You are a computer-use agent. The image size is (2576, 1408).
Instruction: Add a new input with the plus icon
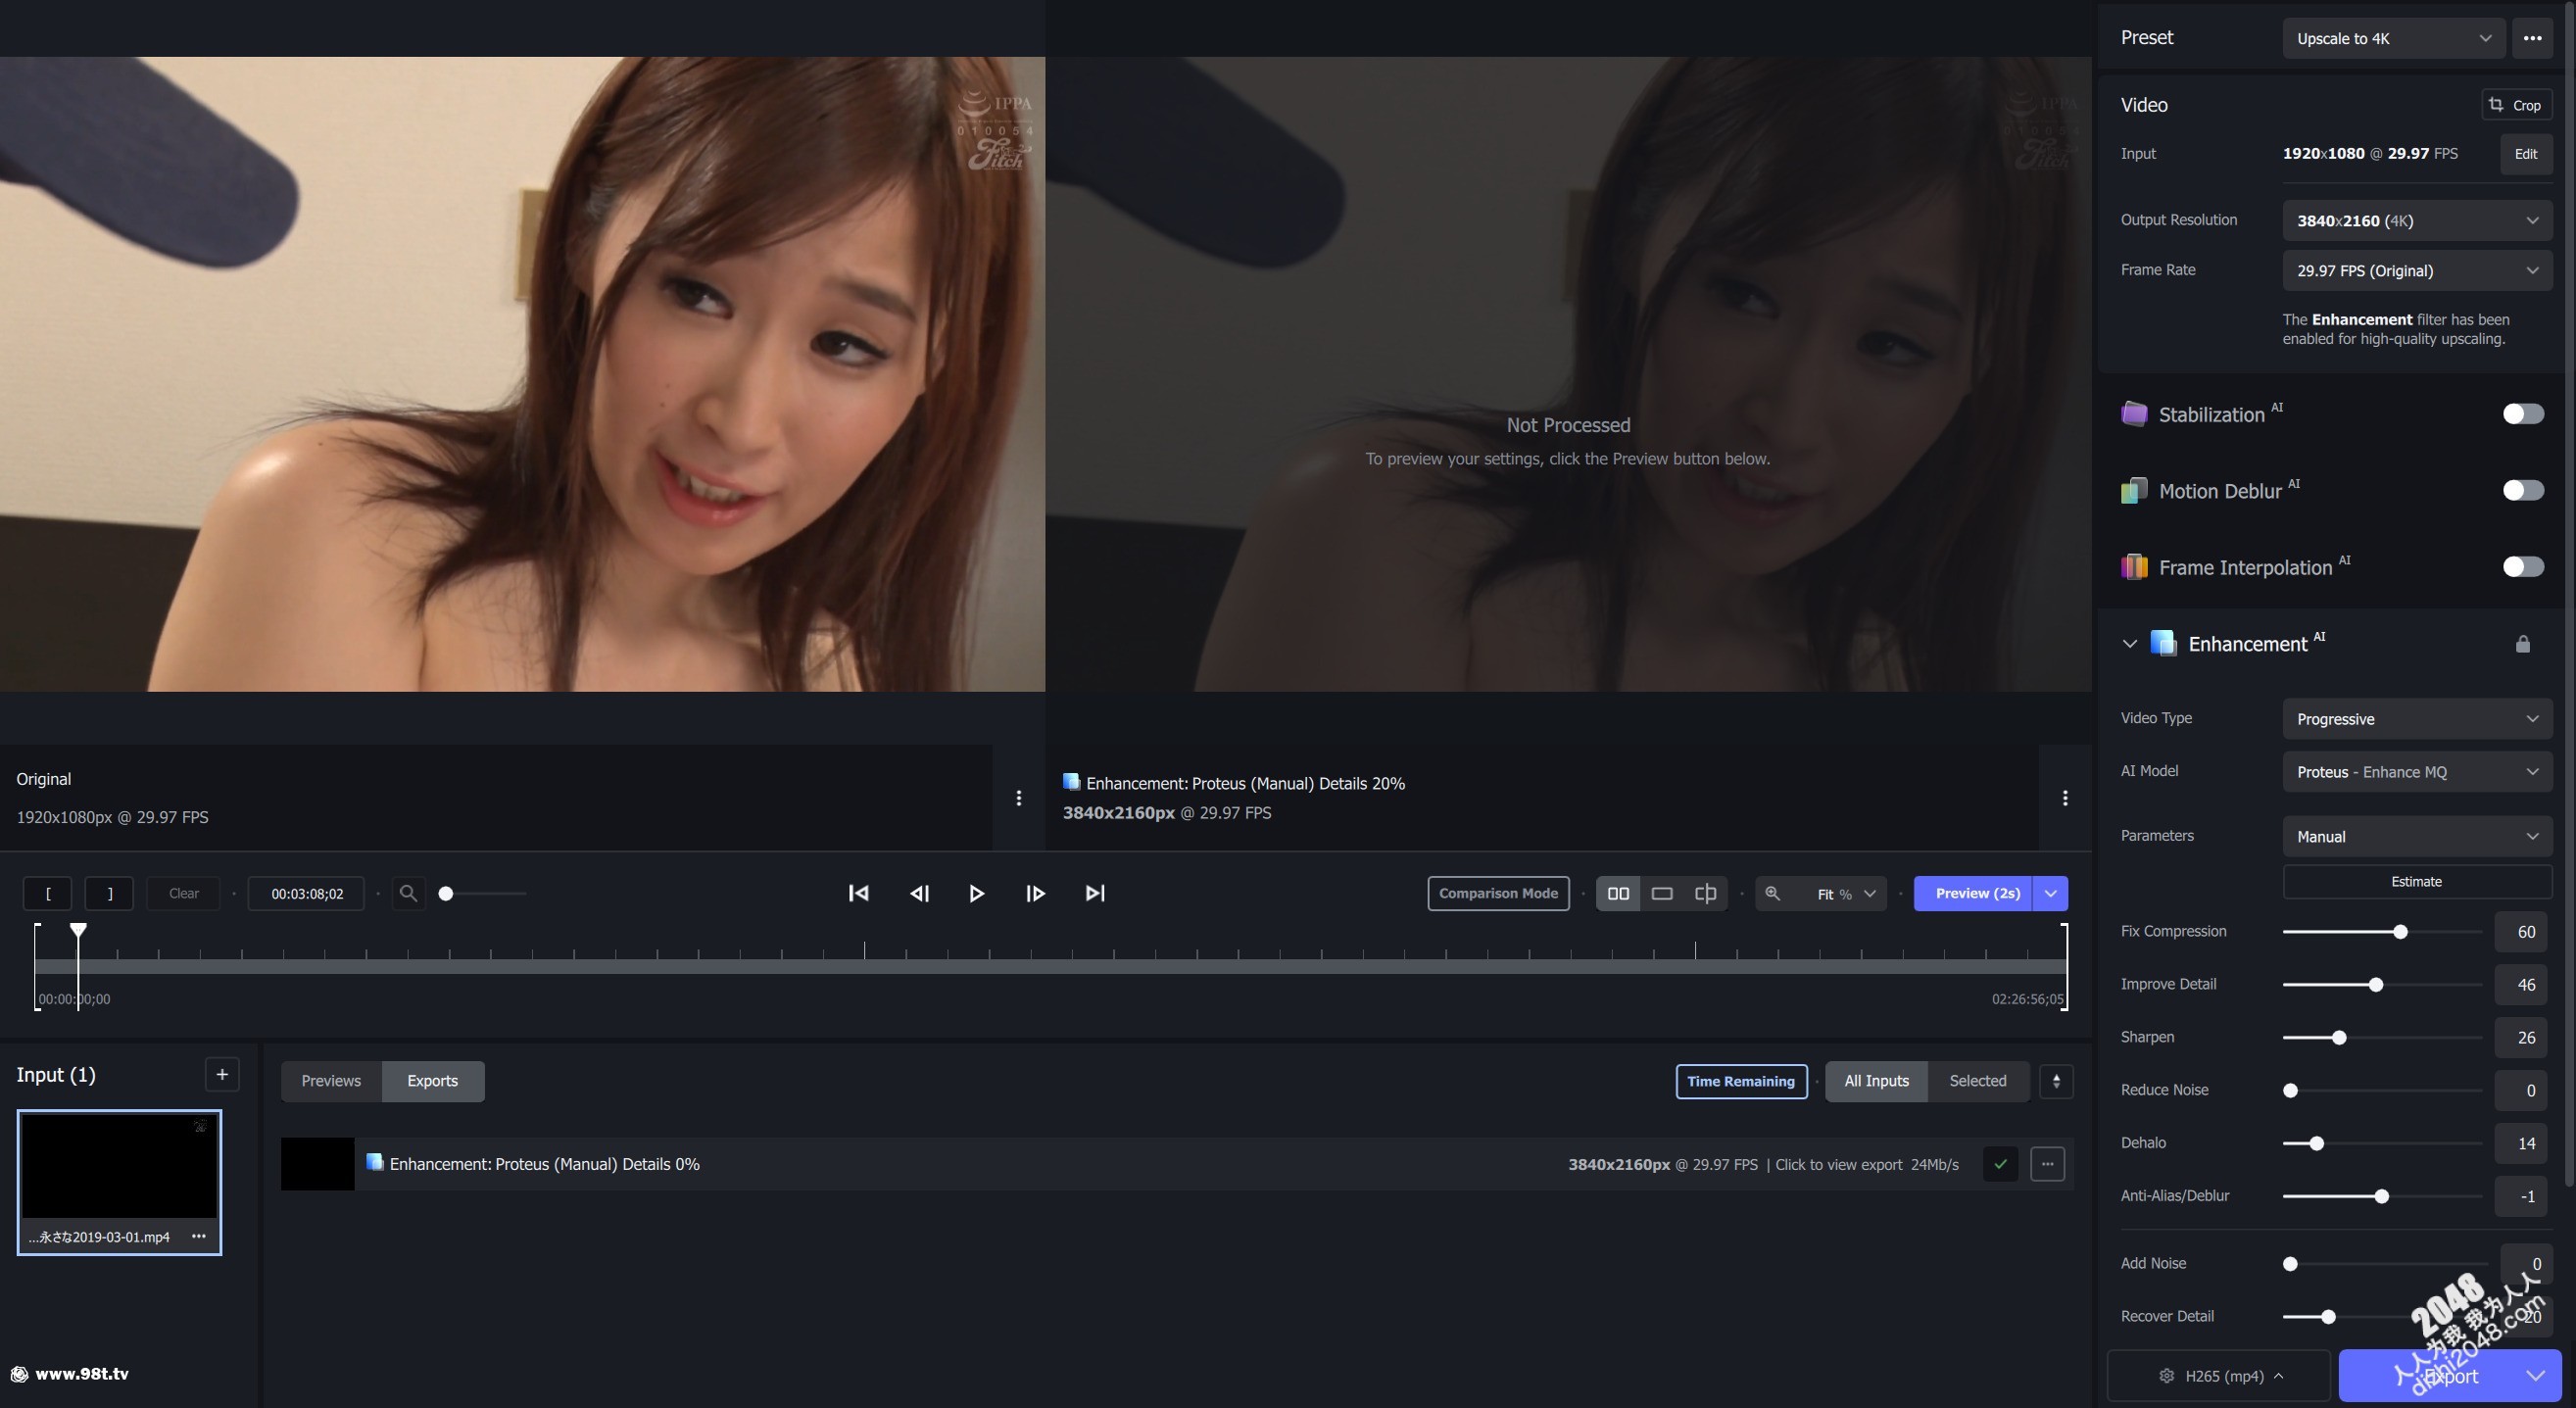222,1074
